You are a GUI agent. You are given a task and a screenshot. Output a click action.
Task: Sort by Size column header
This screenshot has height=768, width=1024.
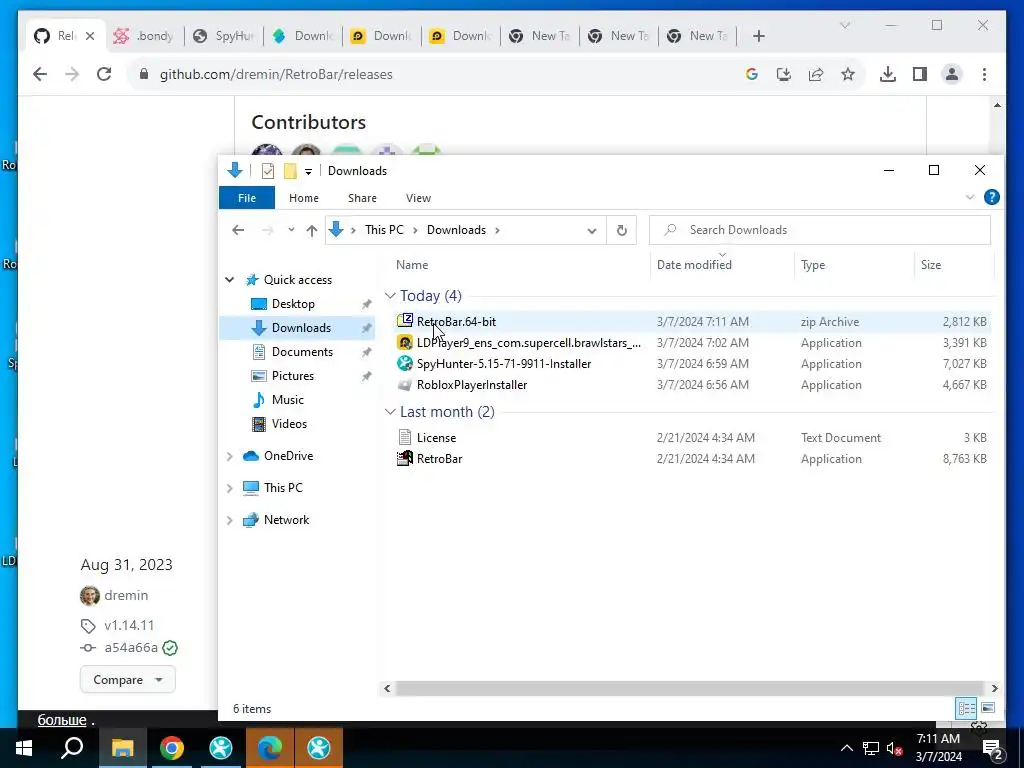pyautogui.click(x=931, y=264)
